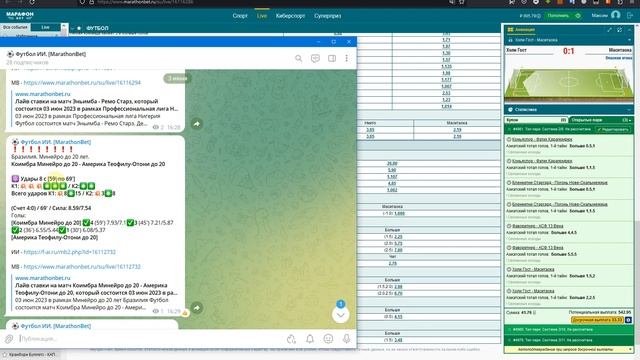Click the icon beside Сумма 45.76 amount
Viewport: 640px width, 360px height.
pos(535,313)
